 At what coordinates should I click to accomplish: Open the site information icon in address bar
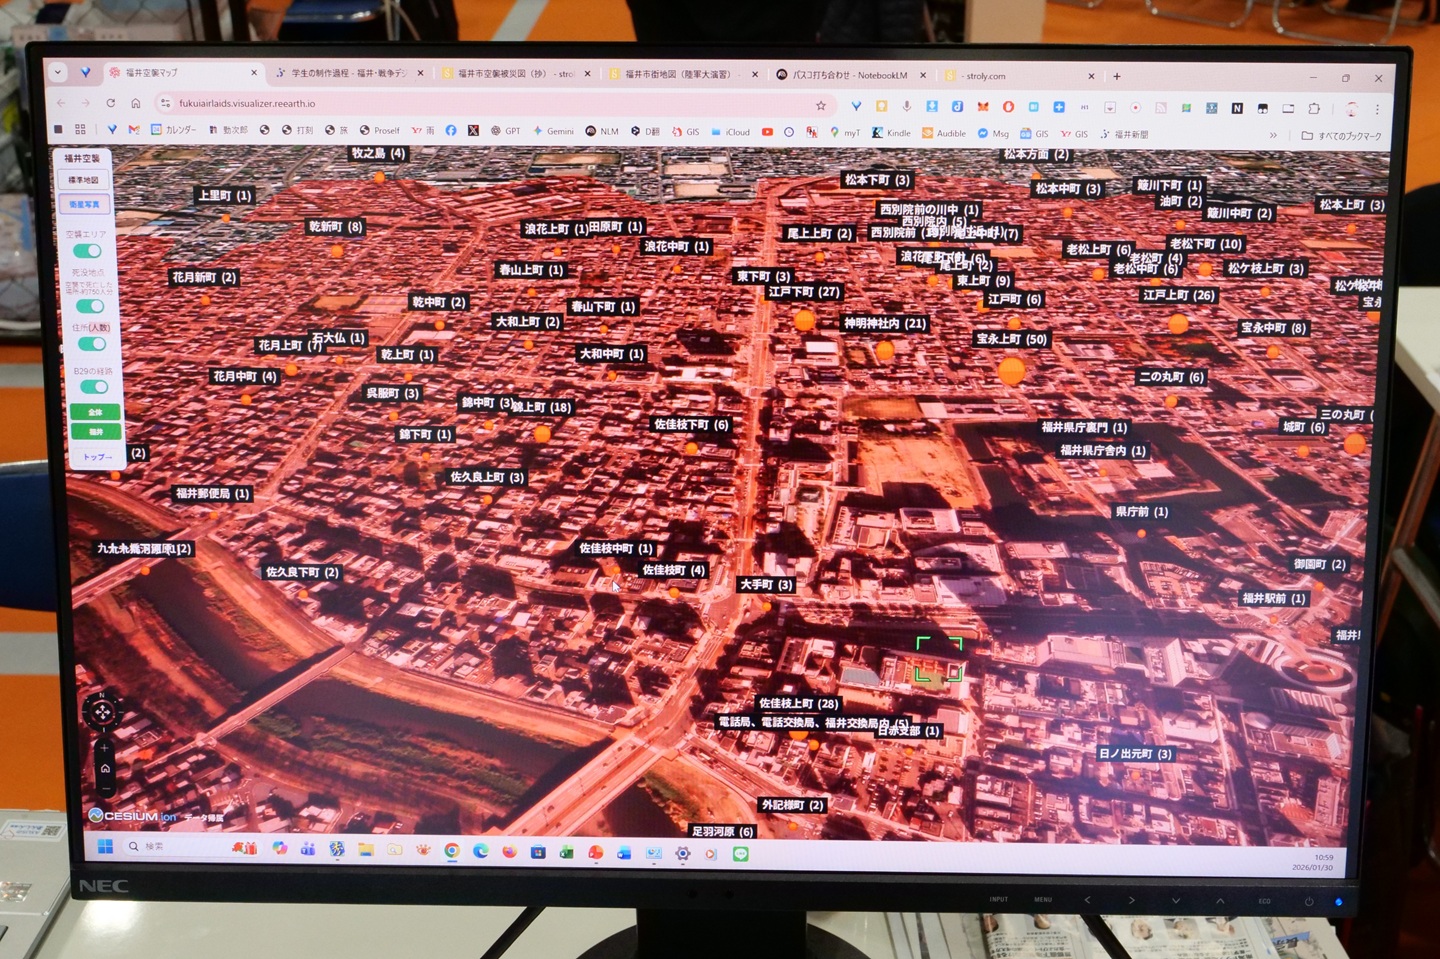[166, 103]
